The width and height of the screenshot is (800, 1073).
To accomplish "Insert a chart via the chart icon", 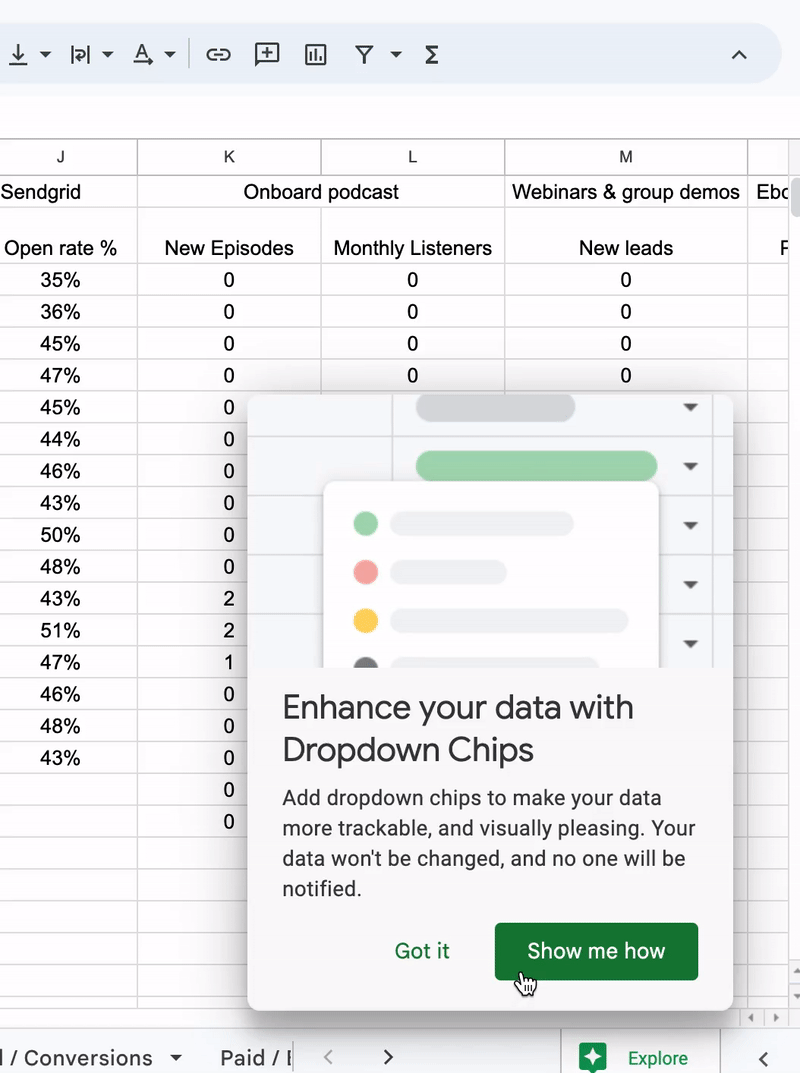I will 316,54.
